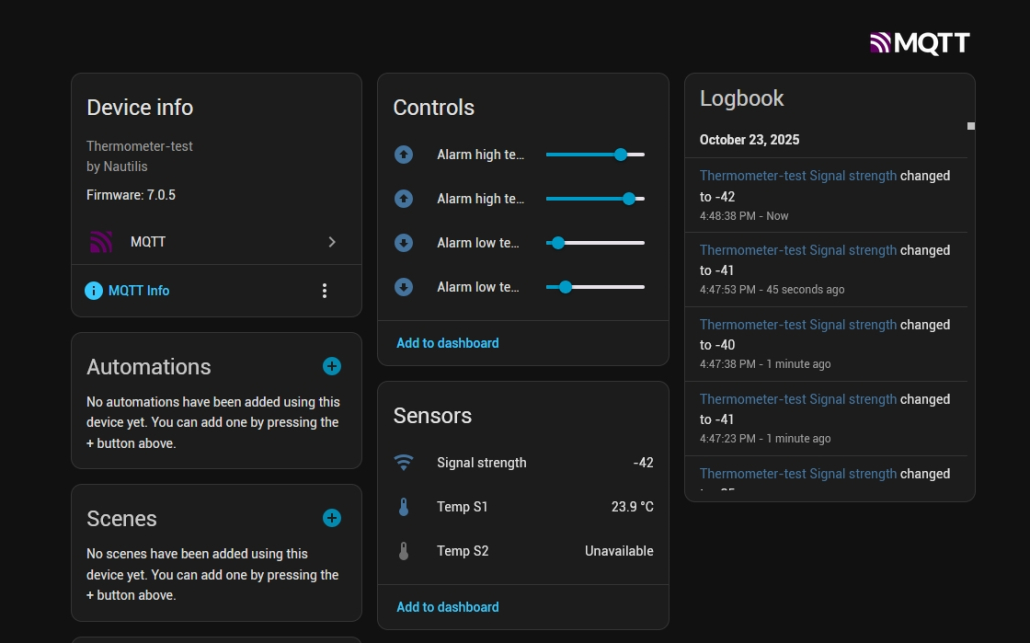
Task: Click the up-arrow icon of the topmost Alarm high control
Action: (403, 155)
